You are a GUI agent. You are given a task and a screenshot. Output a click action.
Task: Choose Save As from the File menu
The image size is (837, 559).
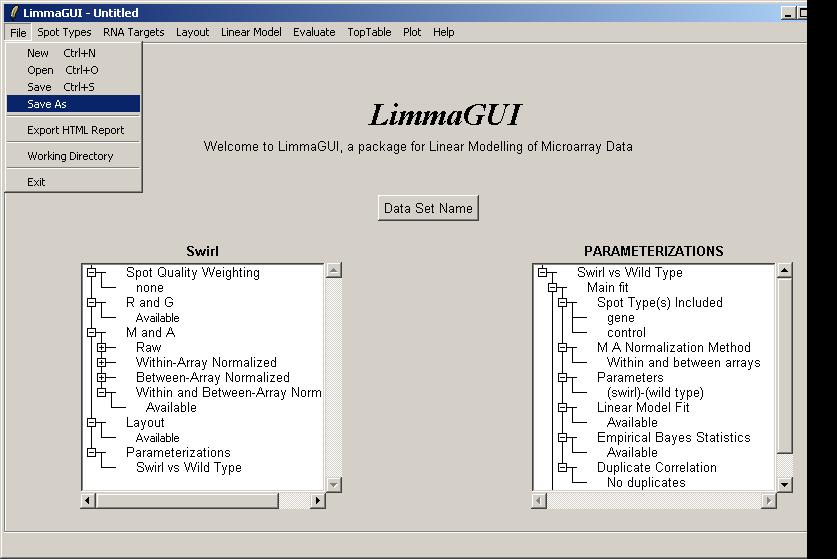(x=47, y=104)
